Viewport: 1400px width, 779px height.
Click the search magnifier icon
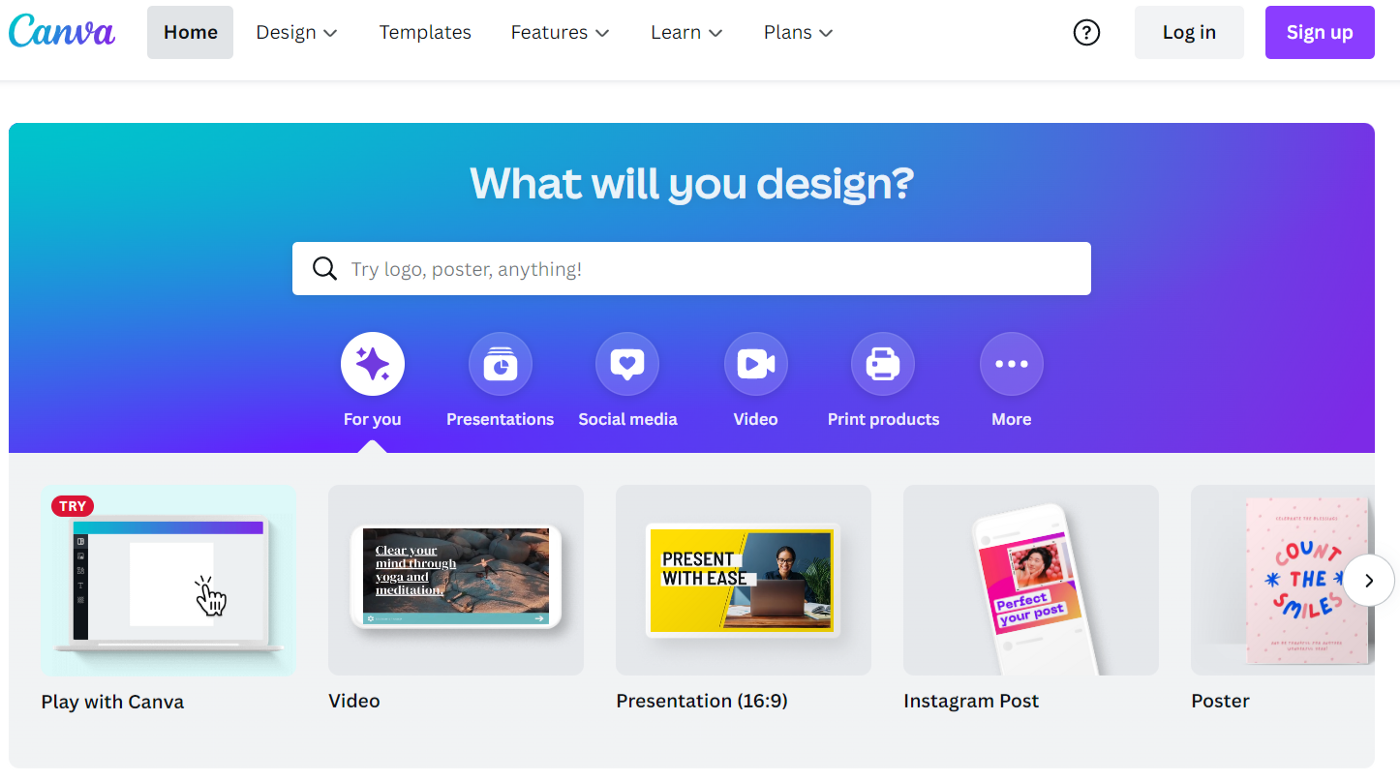tap(324, 269)
